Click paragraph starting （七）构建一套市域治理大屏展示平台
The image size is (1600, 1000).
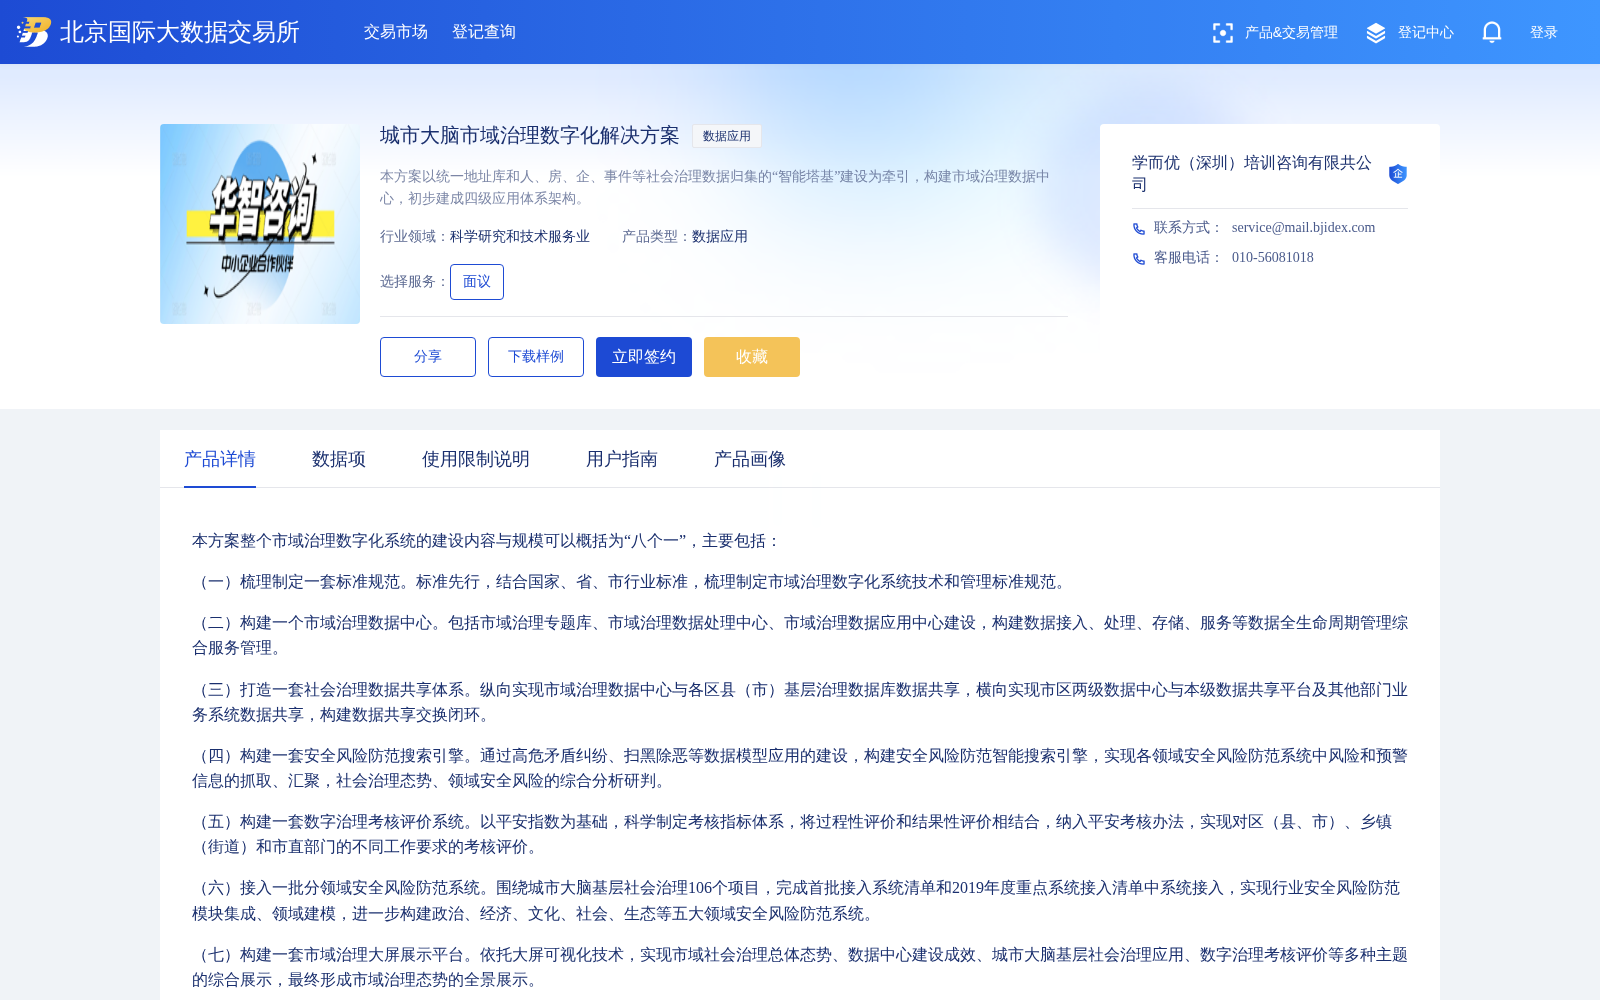(800, 967)
